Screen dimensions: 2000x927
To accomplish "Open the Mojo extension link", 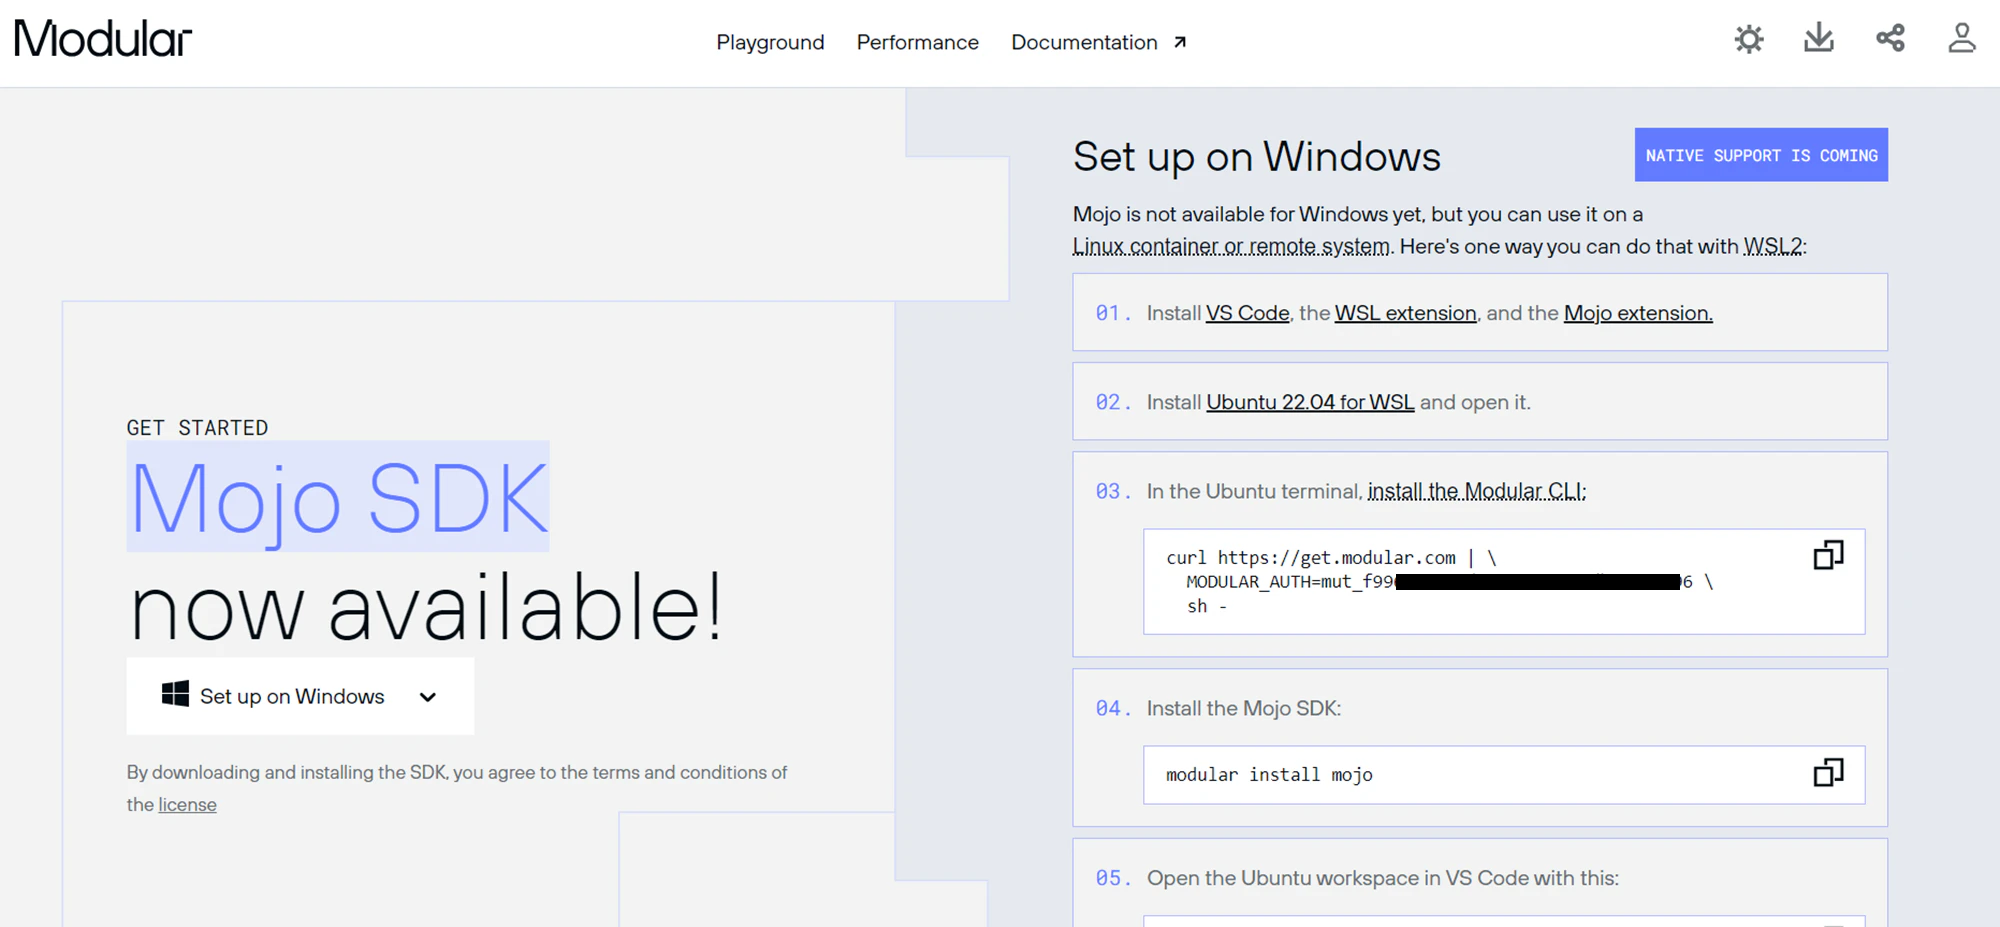I will point(1638,313).
